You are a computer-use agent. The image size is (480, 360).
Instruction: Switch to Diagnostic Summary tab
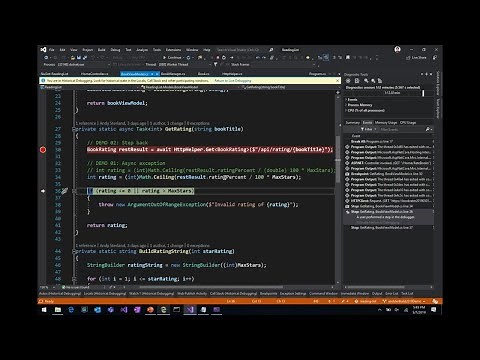353,123
